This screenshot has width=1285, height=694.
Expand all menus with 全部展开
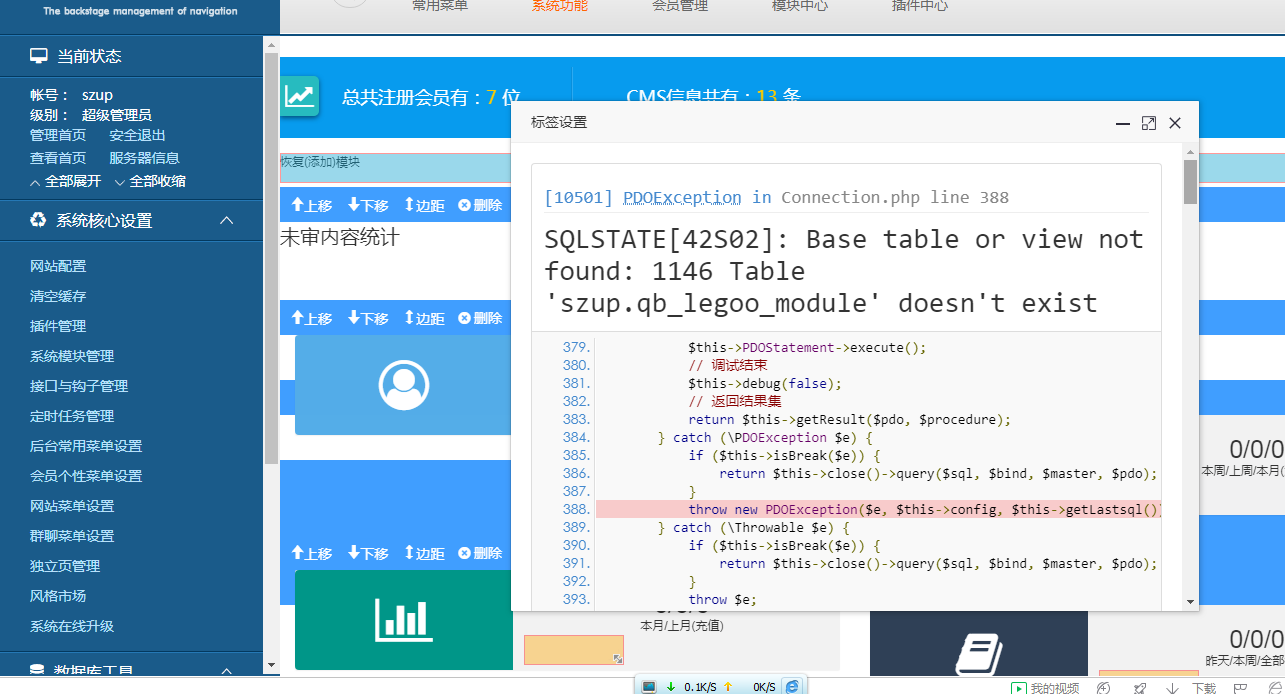coord(66,181)
